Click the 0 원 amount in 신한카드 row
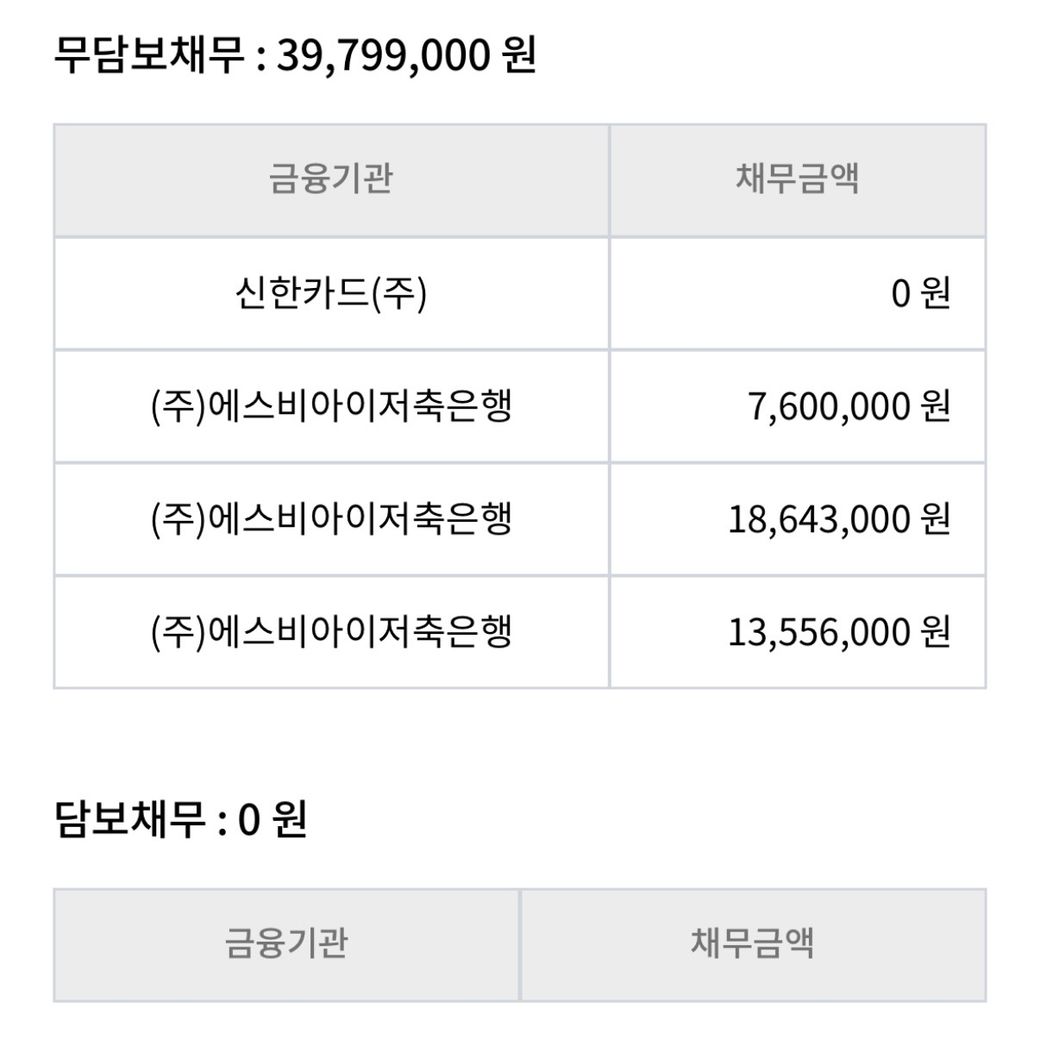The height and width of the screenshot is (1040, 1040). point(920,294)
